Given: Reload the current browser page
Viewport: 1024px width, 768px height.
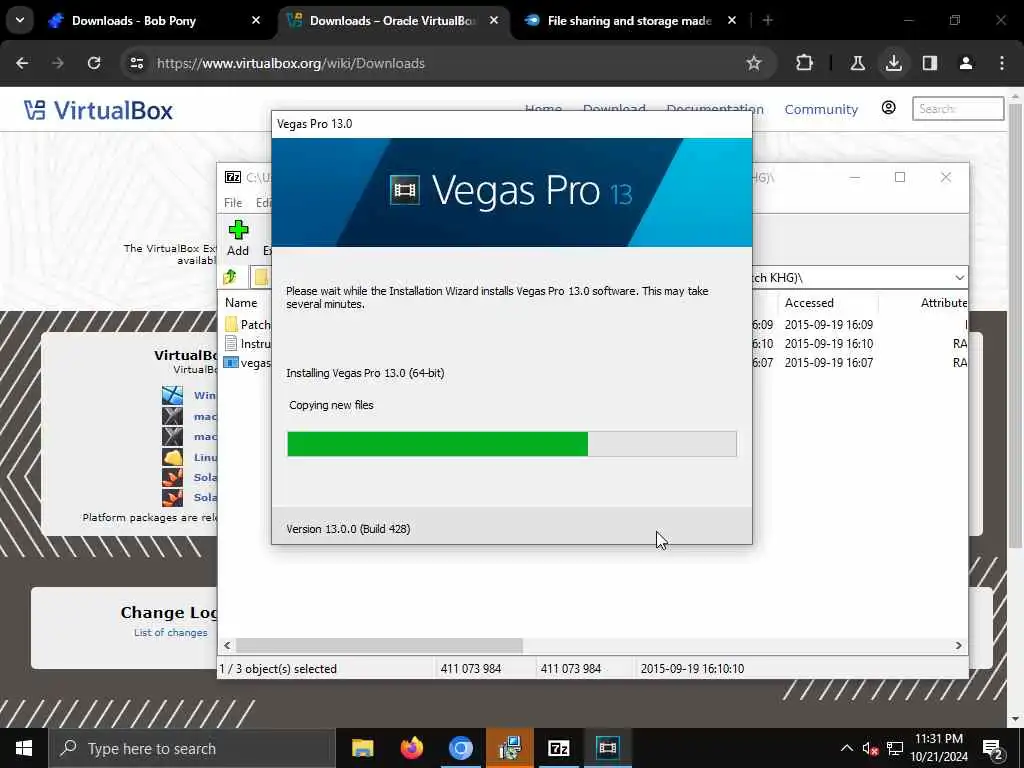Looking at the screenshot, I should [94, 63].
